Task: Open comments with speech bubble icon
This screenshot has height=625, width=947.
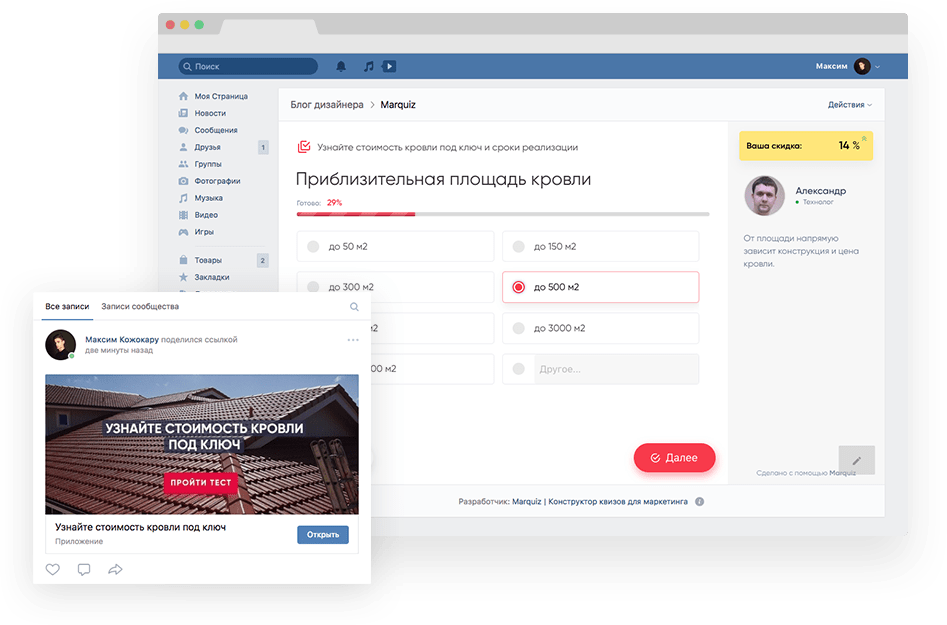Action: tap(84, 569)
